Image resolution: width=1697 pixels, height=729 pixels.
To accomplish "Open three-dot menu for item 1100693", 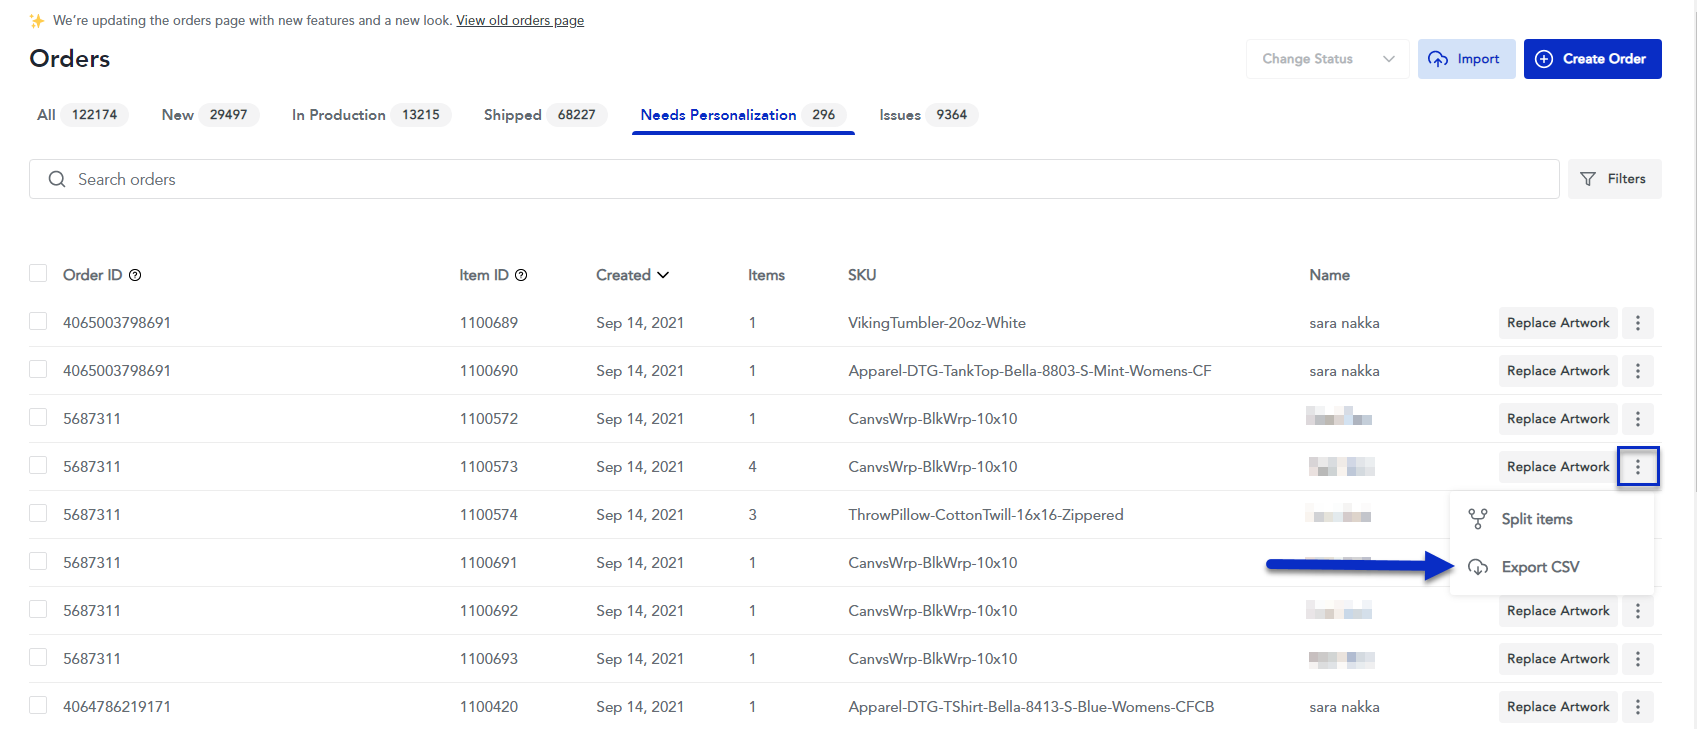I will (1637, 659).
